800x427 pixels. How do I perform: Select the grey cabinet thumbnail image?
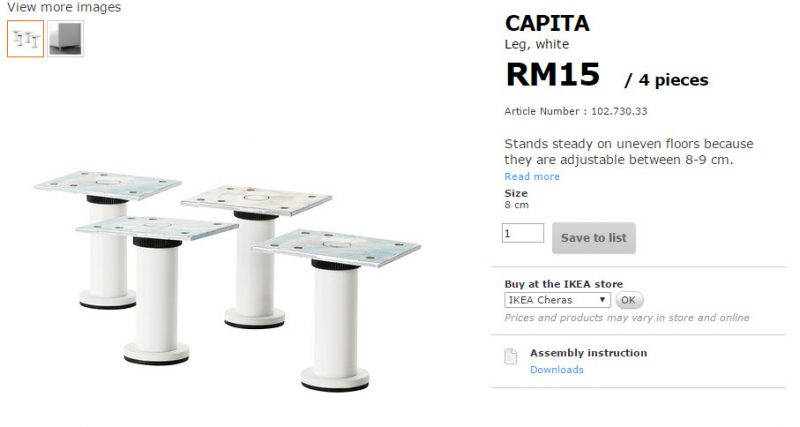pos(65,39)
